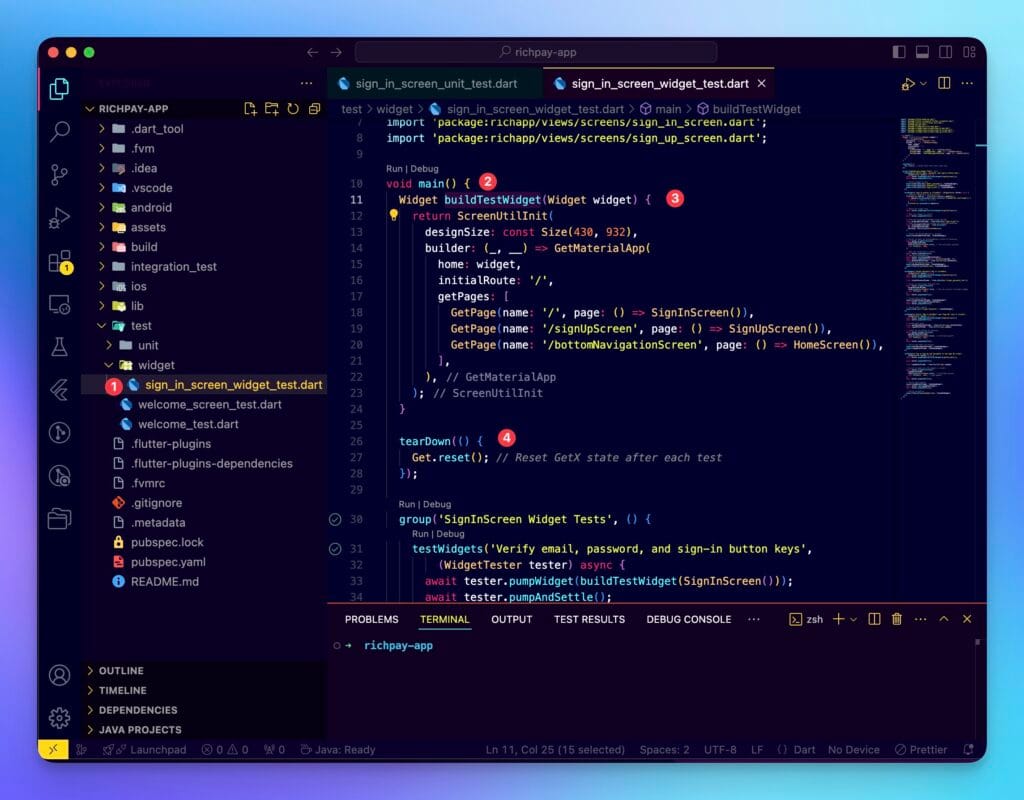The image size is (1024, 800).
Task: Select sign_in_screen_widget_test.dart tab
Action: tap(659, 84)
